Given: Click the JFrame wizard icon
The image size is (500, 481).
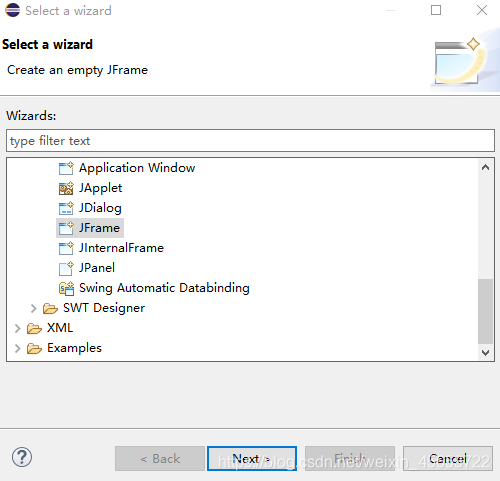Looking at the screenshot, I should (66, 228).
